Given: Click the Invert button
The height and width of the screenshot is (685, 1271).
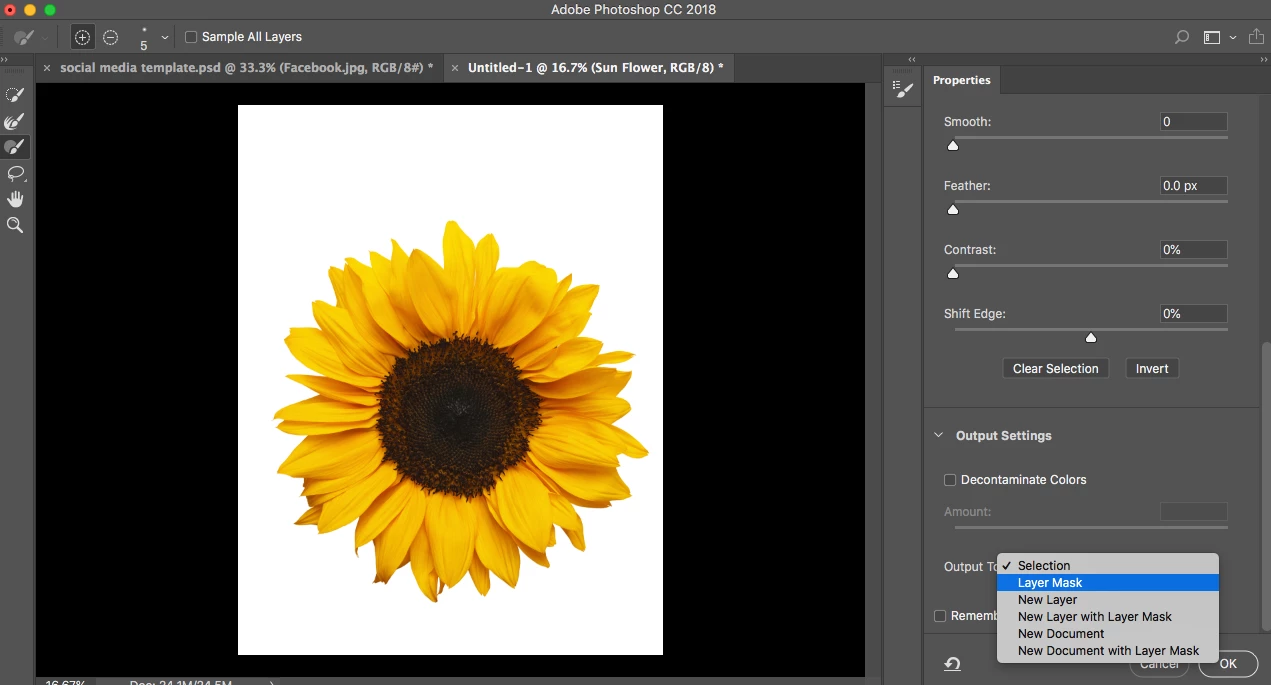Looking at the screenshot, I should coord(1151,369).
